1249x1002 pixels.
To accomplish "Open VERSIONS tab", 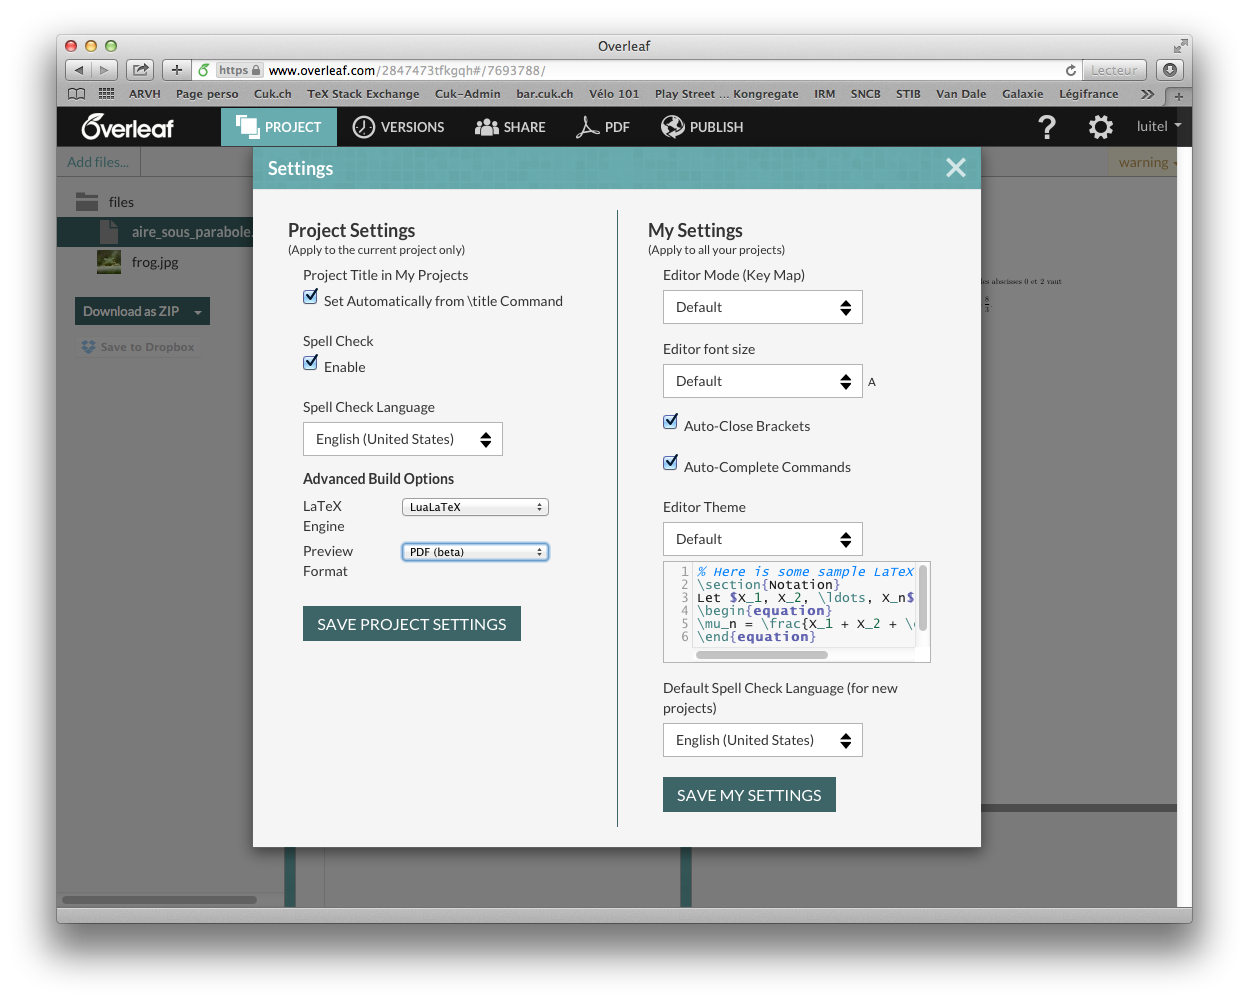I will (x=399, y=127).
